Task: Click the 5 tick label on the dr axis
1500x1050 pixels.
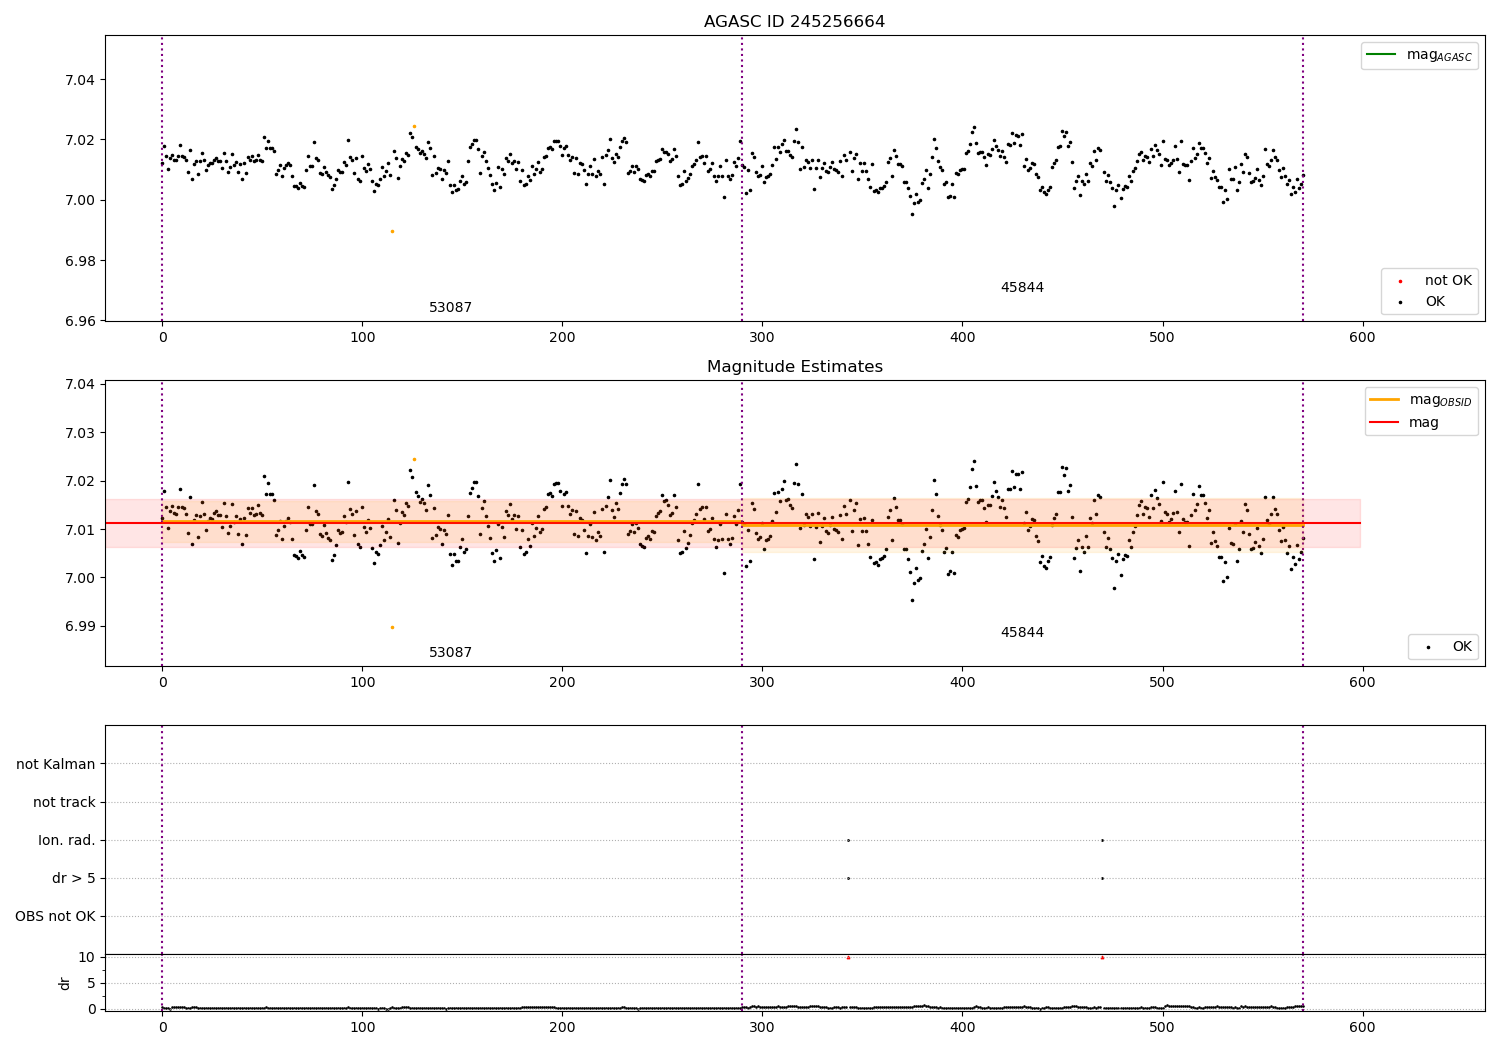Action: [x=92, y=983]
